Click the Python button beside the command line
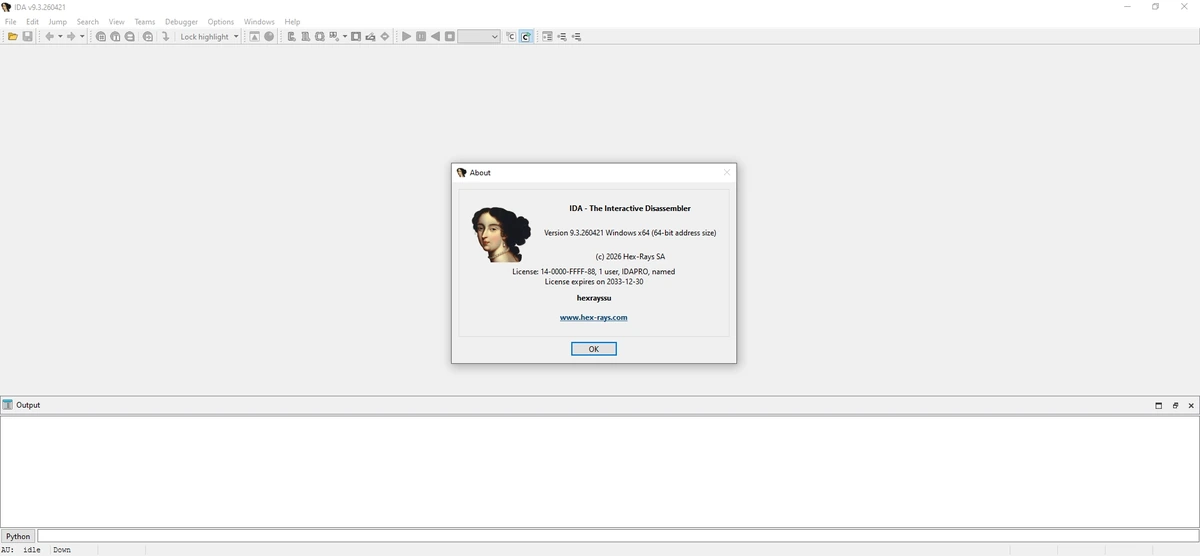Viewport: 1200px width, 556px height. click(18, 536)
